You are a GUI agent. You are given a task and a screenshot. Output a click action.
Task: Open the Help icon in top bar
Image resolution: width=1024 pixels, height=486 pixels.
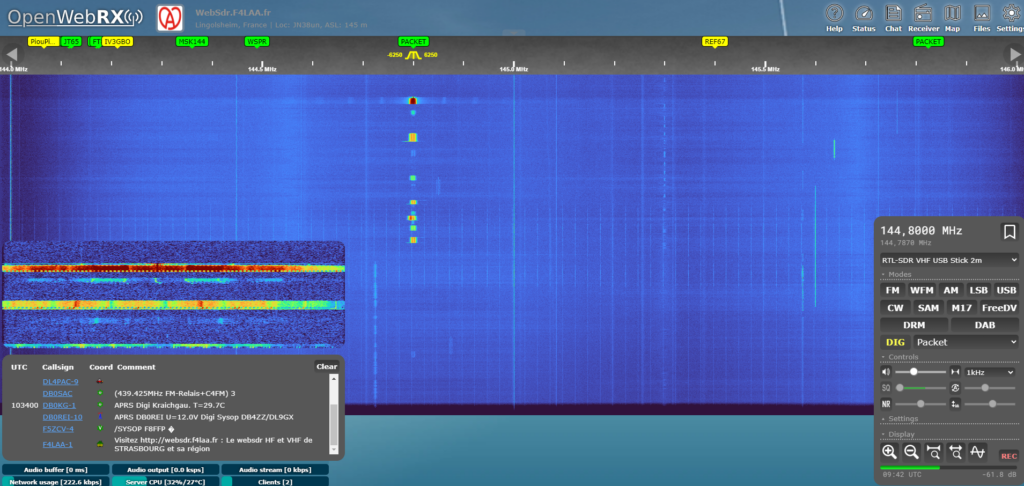pyautogui.click(x=834, y=16)
